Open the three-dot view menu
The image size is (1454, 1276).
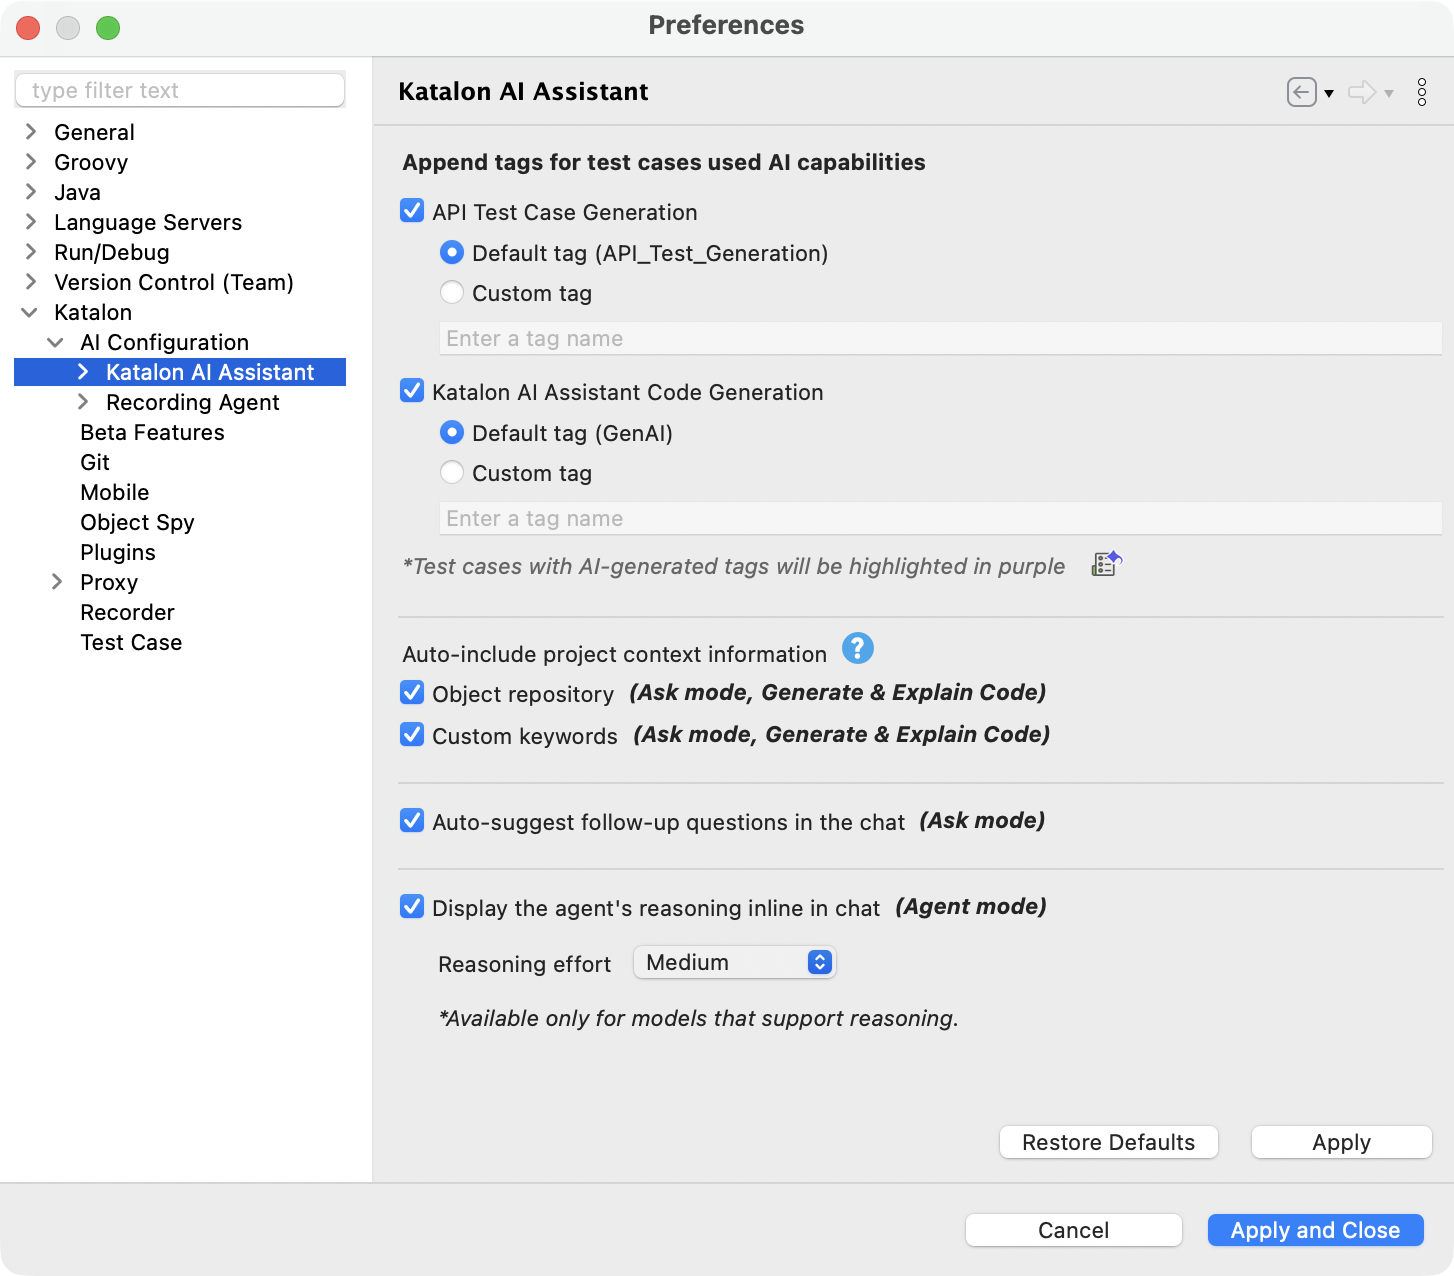click(1421, 92)
